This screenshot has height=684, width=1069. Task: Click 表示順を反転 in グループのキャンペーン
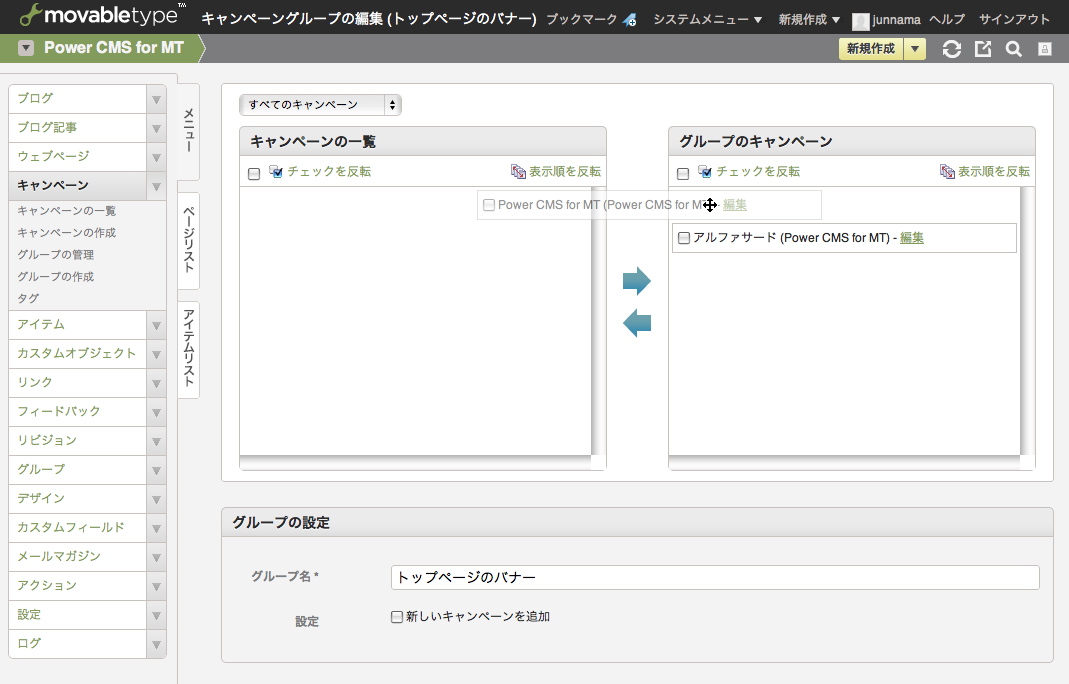(x=993, y=172)
